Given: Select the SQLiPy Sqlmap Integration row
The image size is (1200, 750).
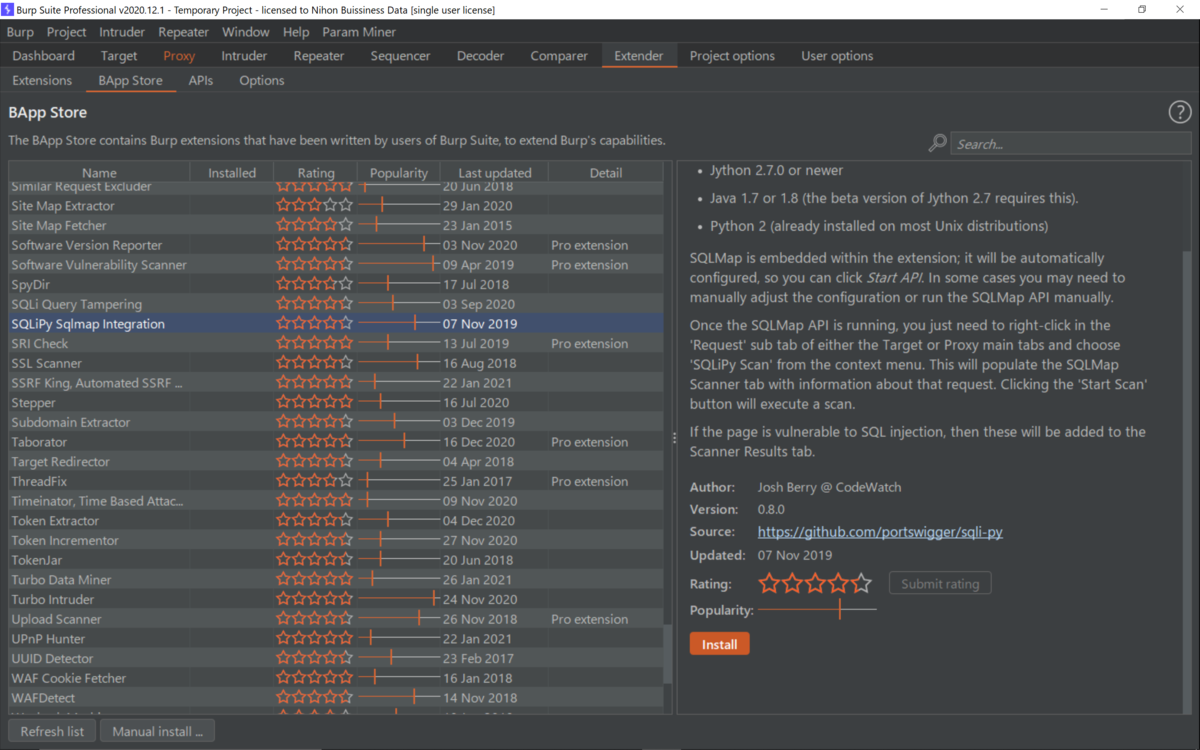Looking at the screenshot, I should coord(336,324).
